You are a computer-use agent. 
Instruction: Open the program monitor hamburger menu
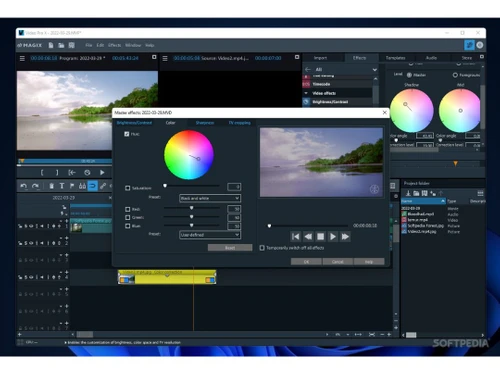coord(22,58)
